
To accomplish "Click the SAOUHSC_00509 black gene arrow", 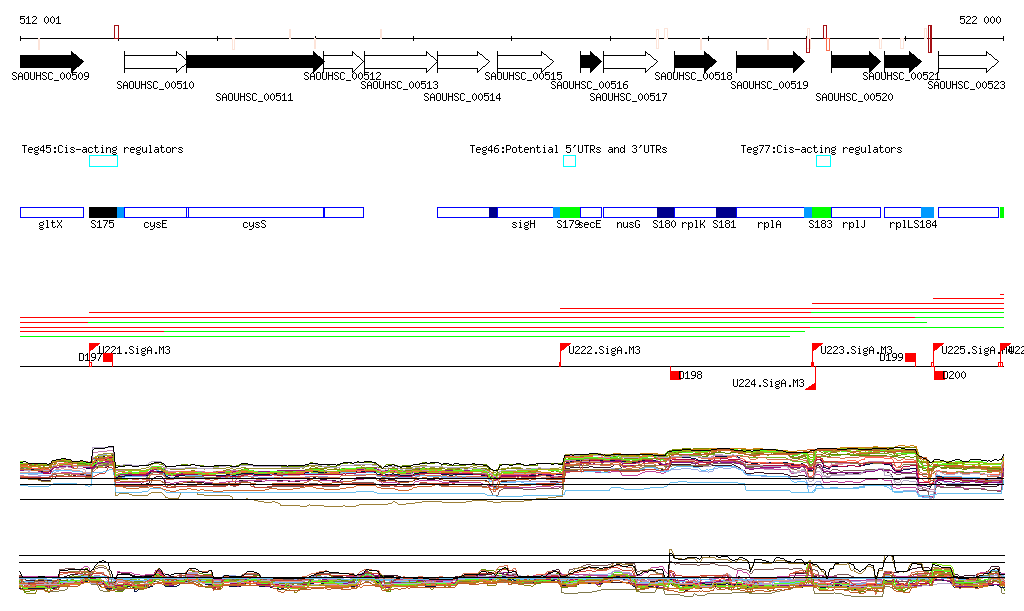I will pos(50,61).
